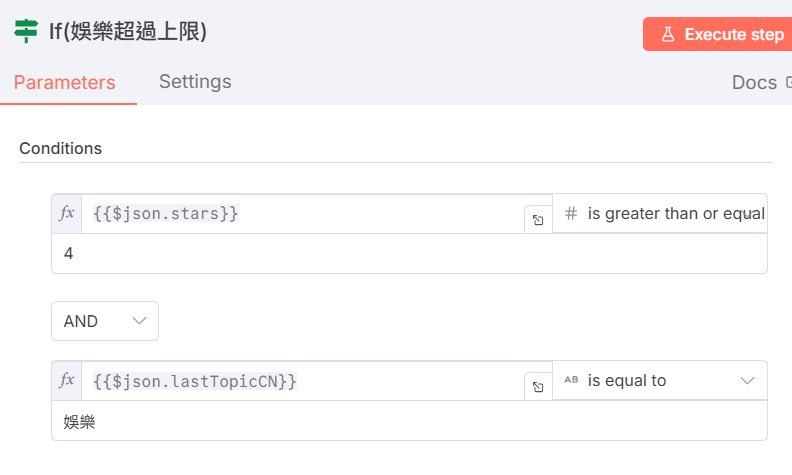
Task: Click the AB string type icon
Action: coord(571,380)
